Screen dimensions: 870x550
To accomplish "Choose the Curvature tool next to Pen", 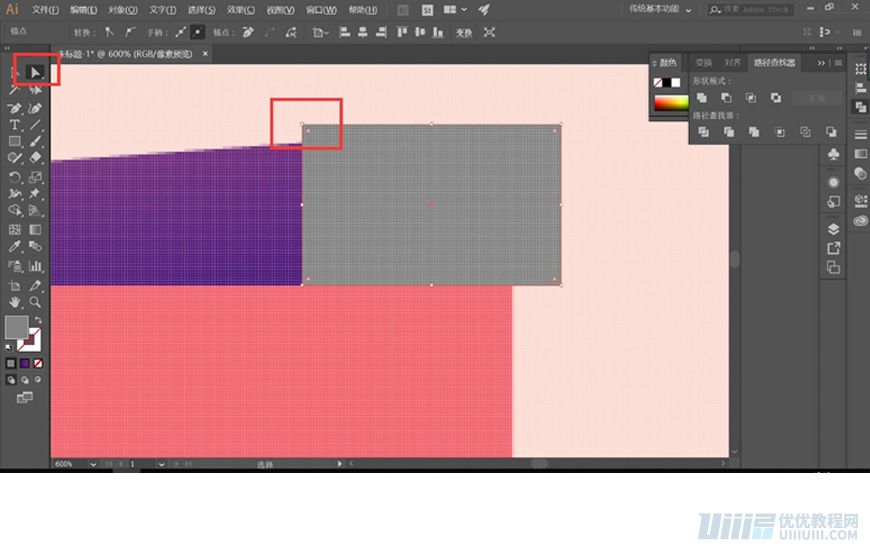I will (35, 108).
